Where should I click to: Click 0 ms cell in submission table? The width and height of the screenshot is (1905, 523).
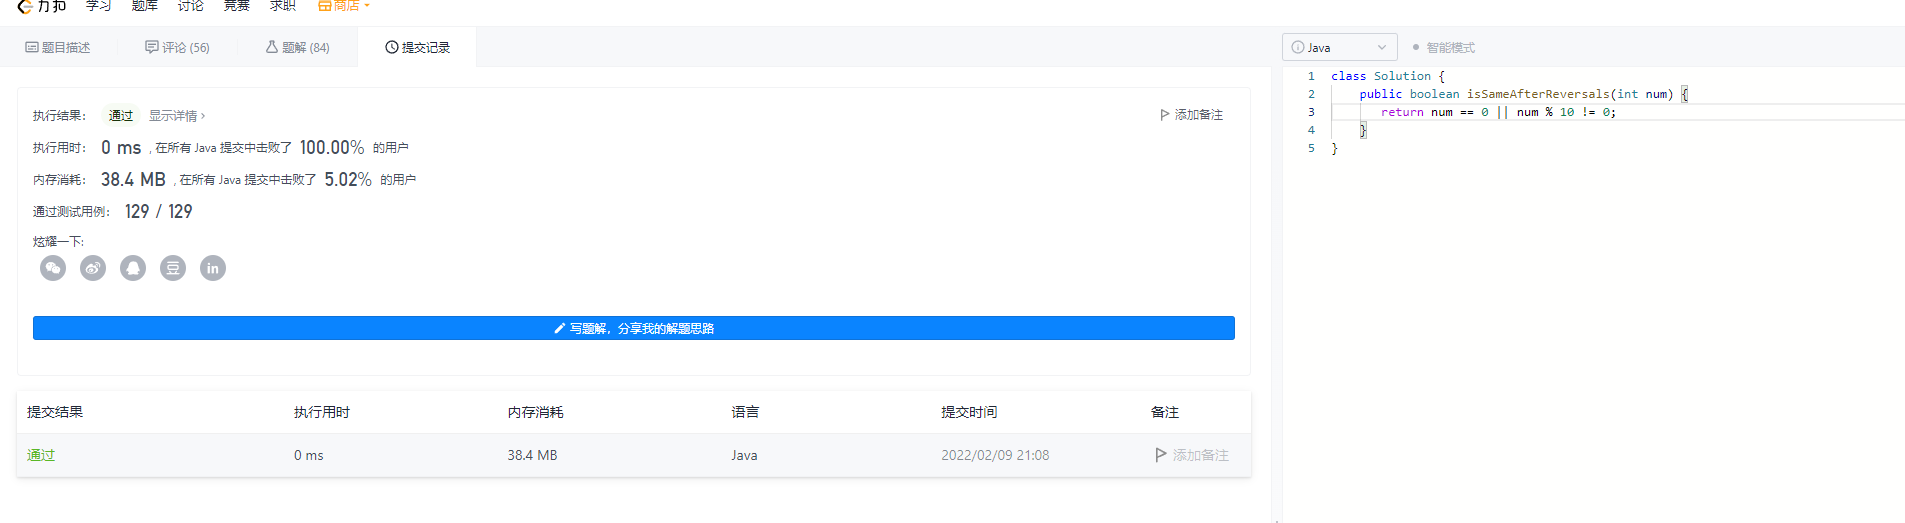pos(309,455)
